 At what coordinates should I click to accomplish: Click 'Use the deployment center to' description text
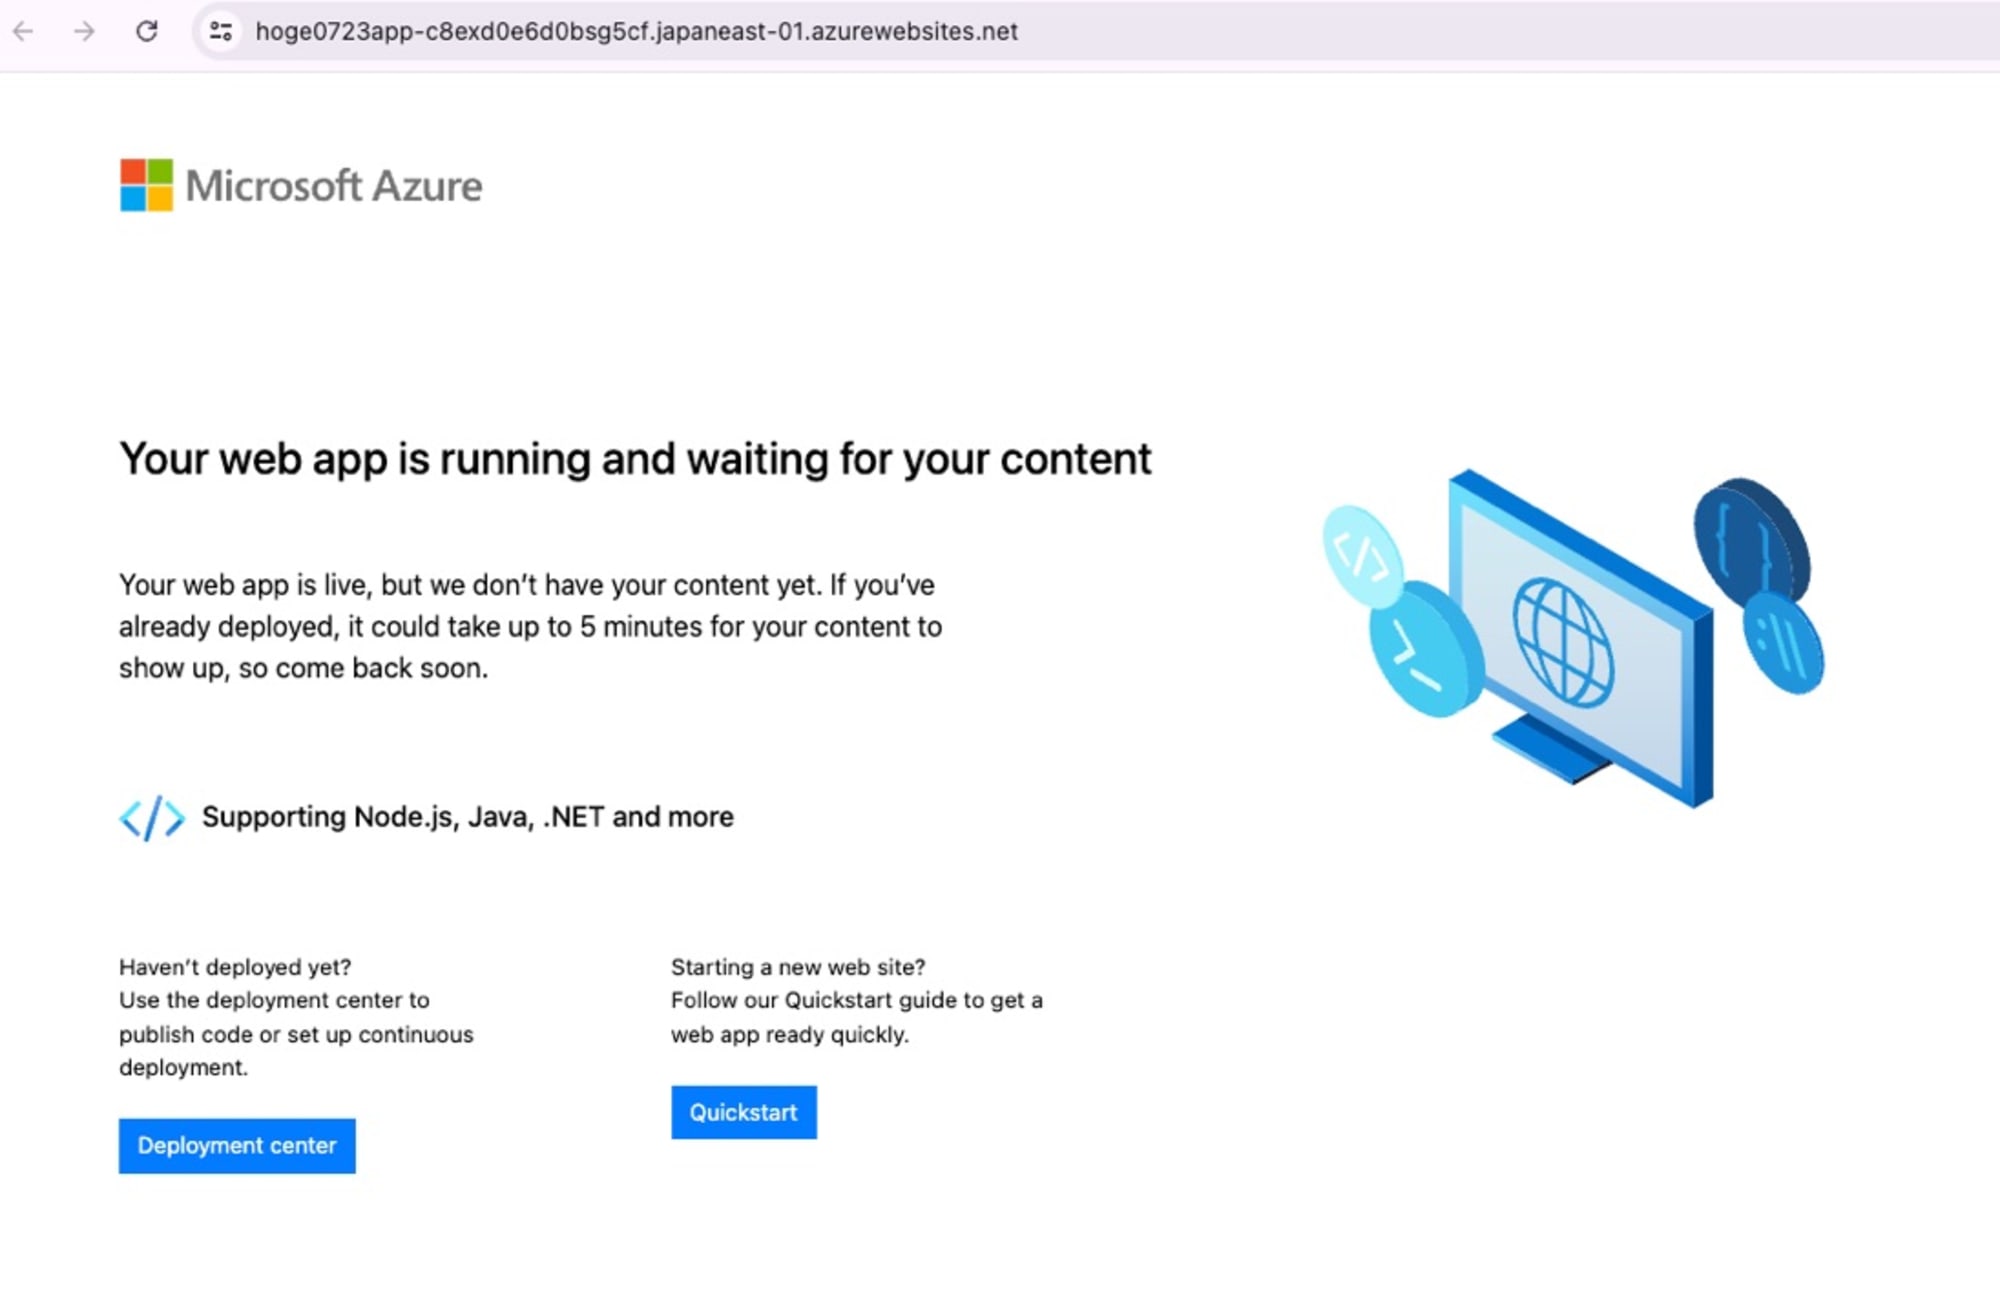[x=296, y=1034]
